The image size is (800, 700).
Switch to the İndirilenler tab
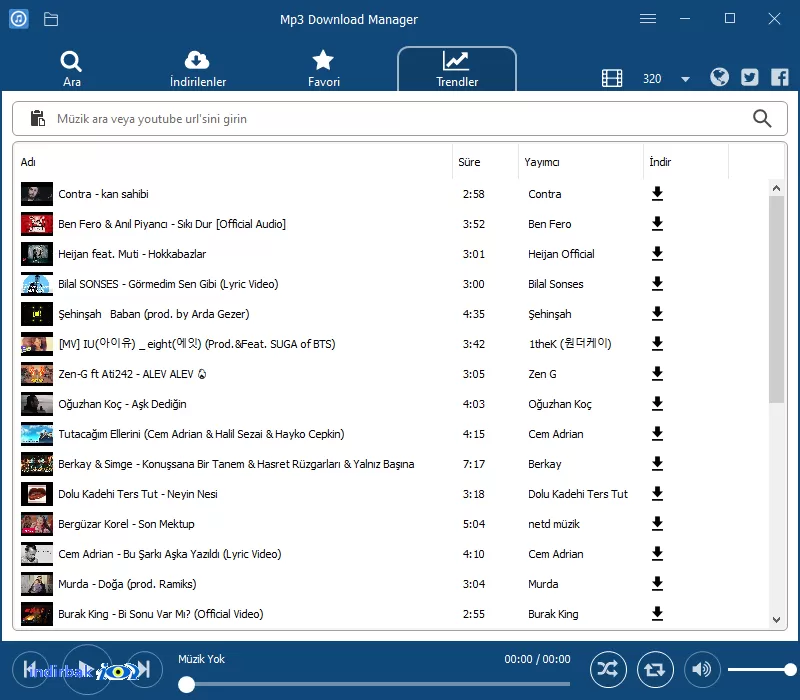(197, 69)
